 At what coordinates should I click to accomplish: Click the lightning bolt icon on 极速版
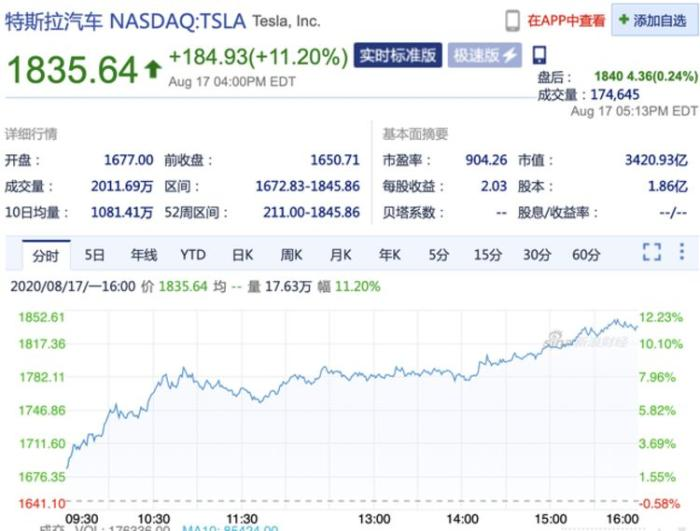tap(509, 55)
